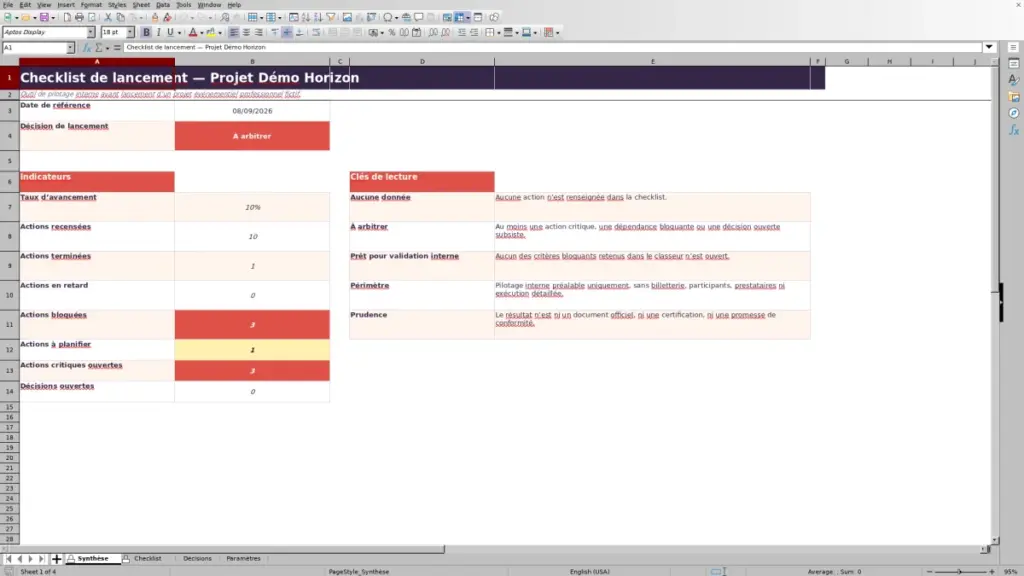The width and height of the screenshot is (1024, 576).
Task: Open the Font Size dropdown list
Action: coord(130,32)
